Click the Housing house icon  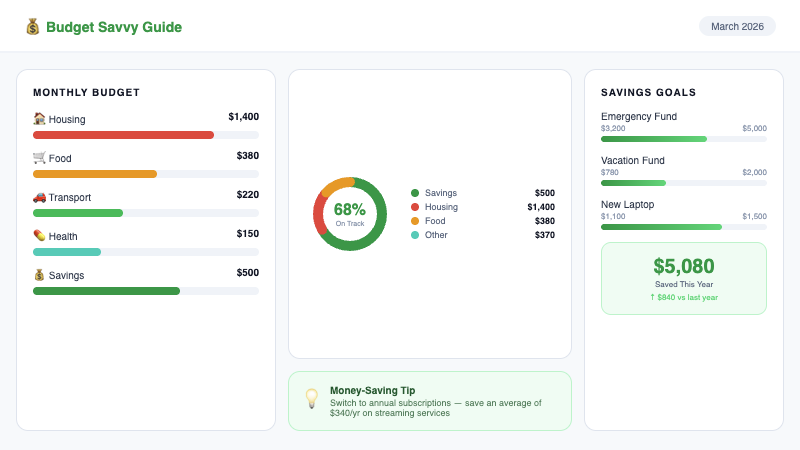click(39, 118)
